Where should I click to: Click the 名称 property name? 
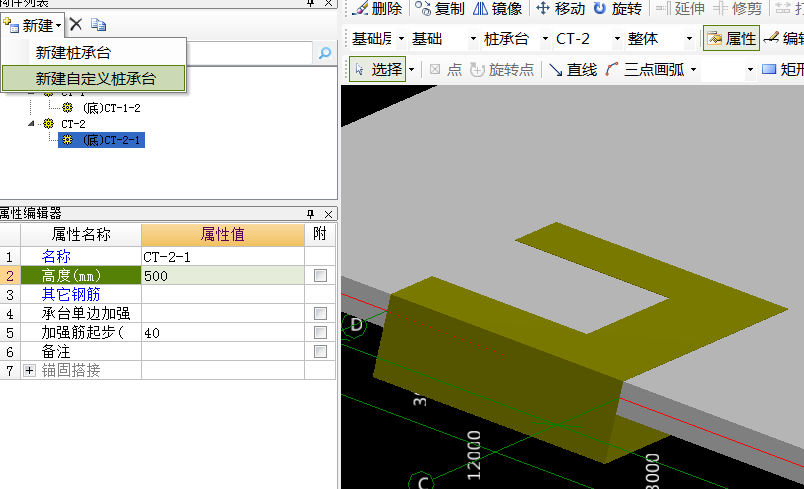56,256
